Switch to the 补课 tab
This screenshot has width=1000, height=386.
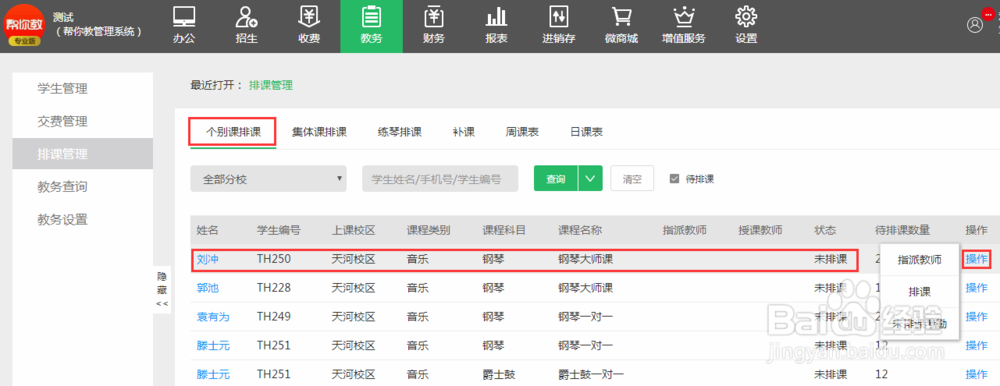(464, 132)
